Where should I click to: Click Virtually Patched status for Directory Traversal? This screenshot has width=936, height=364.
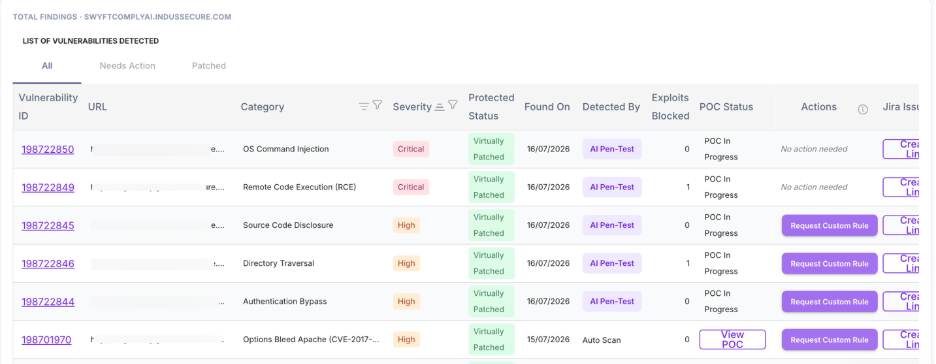(491, 264)
